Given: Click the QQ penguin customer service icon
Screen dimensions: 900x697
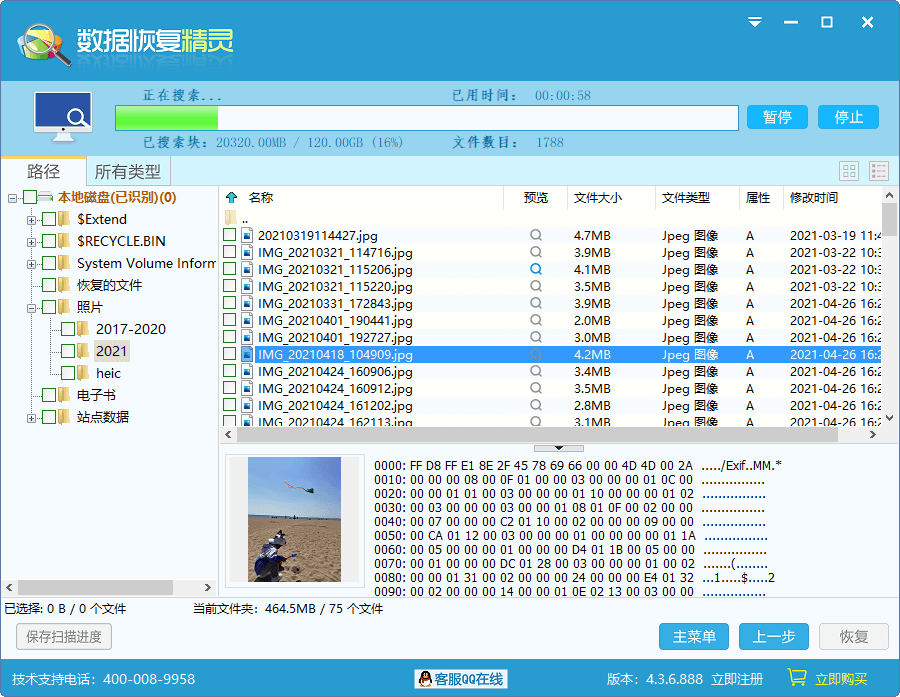Looking at the screenshot, I should coord(425,679).
